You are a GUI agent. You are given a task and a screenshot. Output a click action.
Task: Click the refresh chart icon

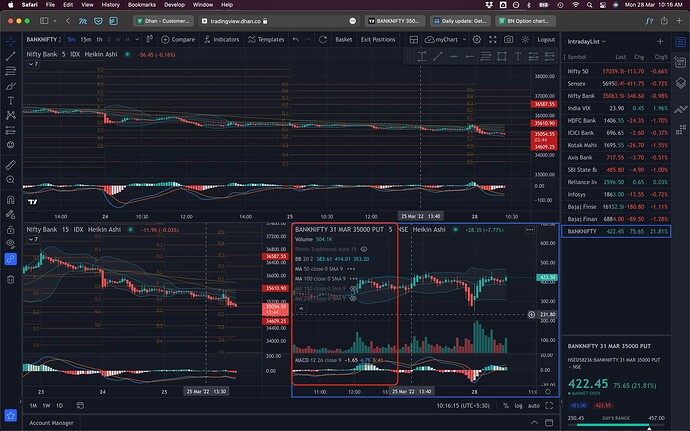pos(323,40)
